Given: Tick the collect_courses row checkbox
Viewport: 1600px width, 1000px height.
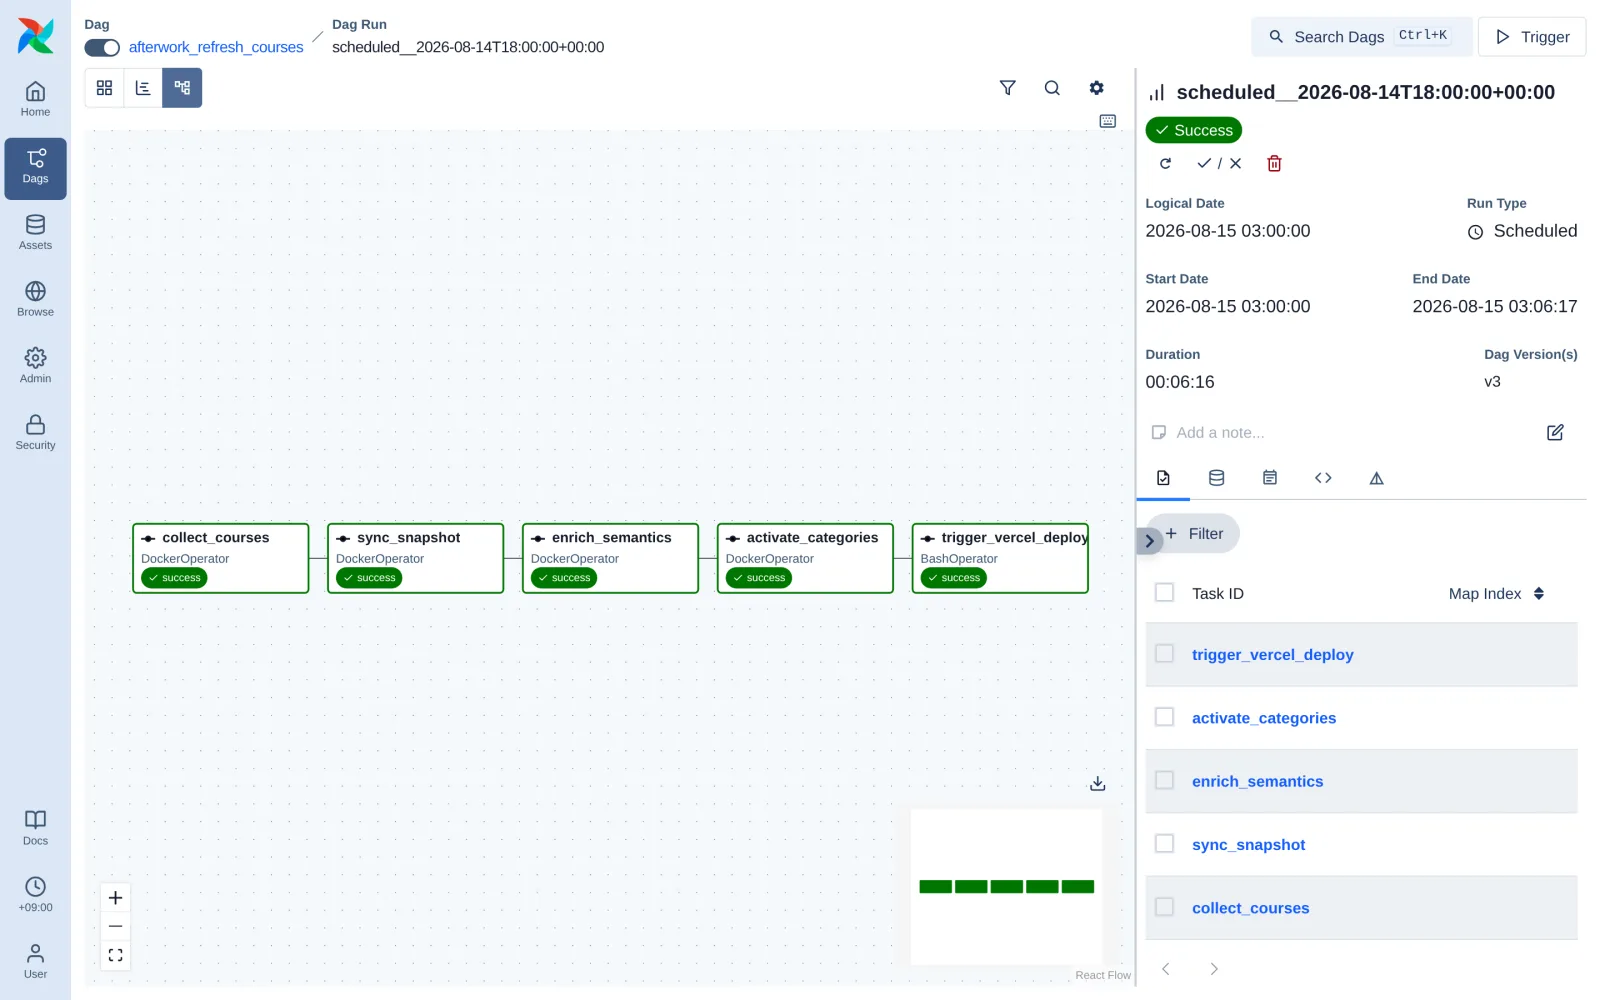Looking at the screenshot, I should (x=1164, y=907).
